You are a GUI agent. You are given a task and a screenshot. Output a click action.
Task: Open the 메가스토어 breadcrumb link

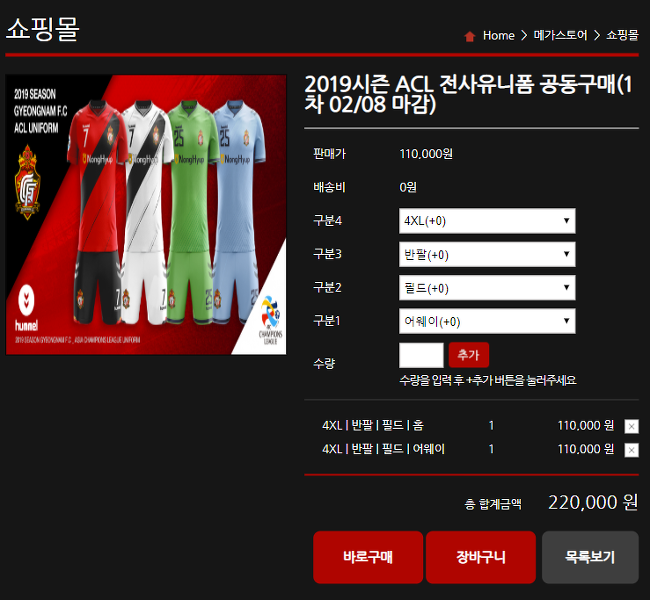(560, 35)
